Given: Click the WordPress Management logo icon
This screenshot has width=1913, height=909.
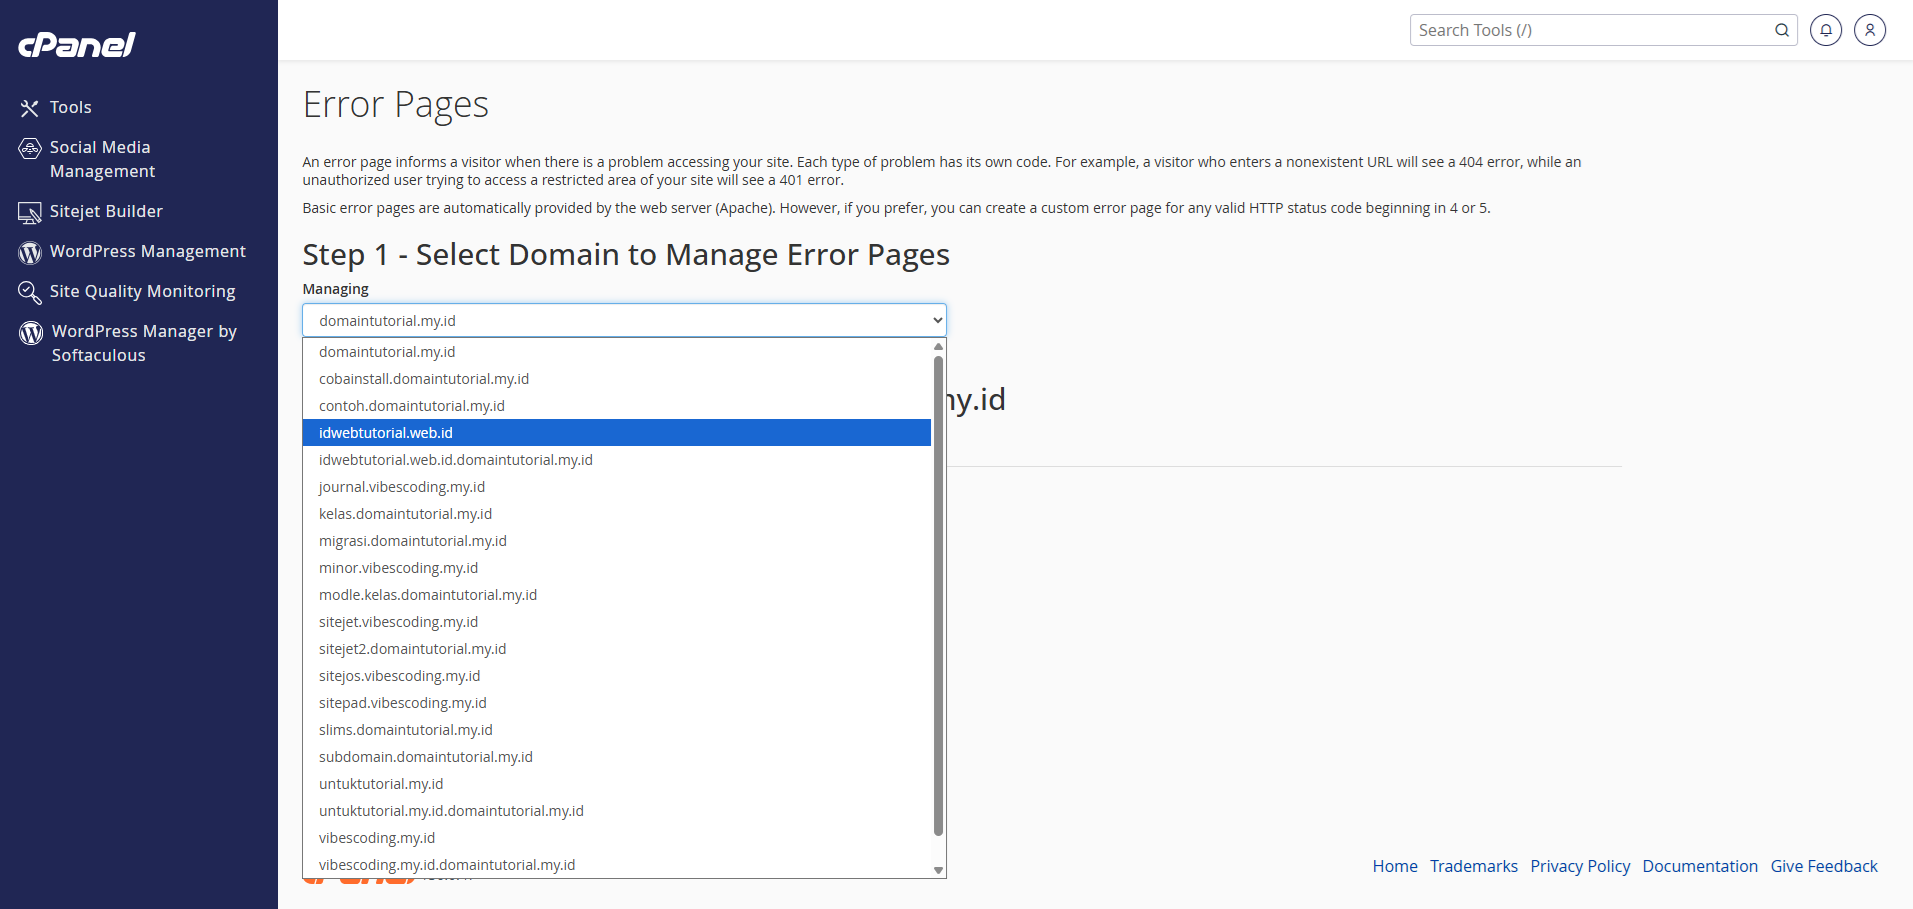Looking at the screenshot, I should coord(30,252).
